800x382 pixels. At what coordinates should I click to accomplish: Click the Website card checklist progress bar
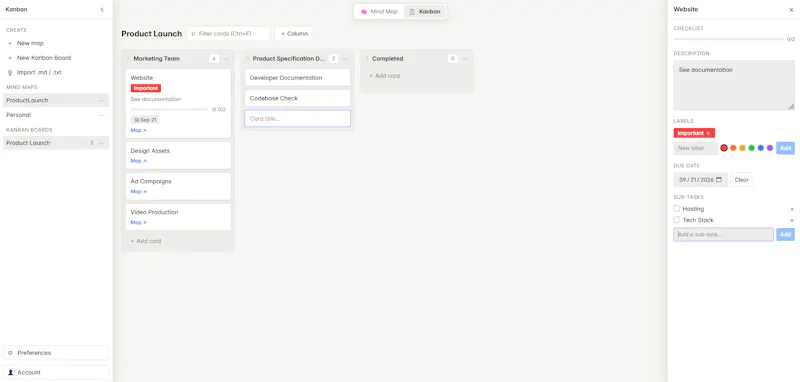pyautogui.click(x=169, y=109)
